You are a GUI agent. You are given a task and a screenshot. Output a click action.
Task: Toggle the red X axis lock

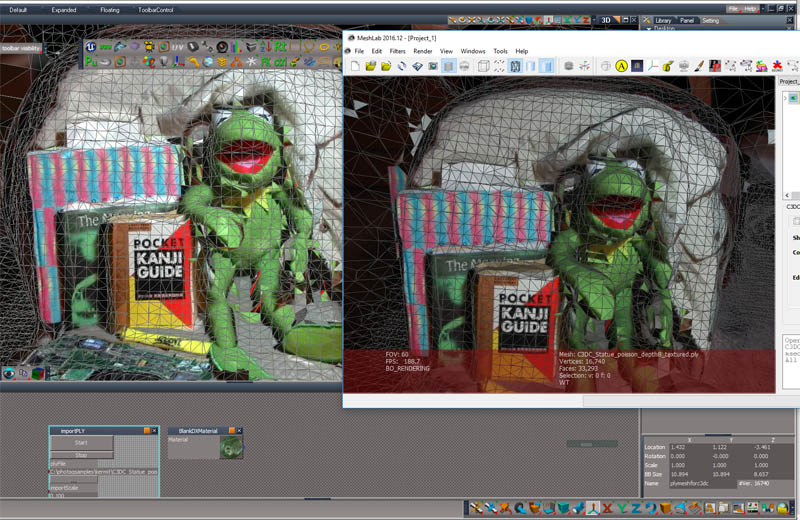(x=607, y=508)
